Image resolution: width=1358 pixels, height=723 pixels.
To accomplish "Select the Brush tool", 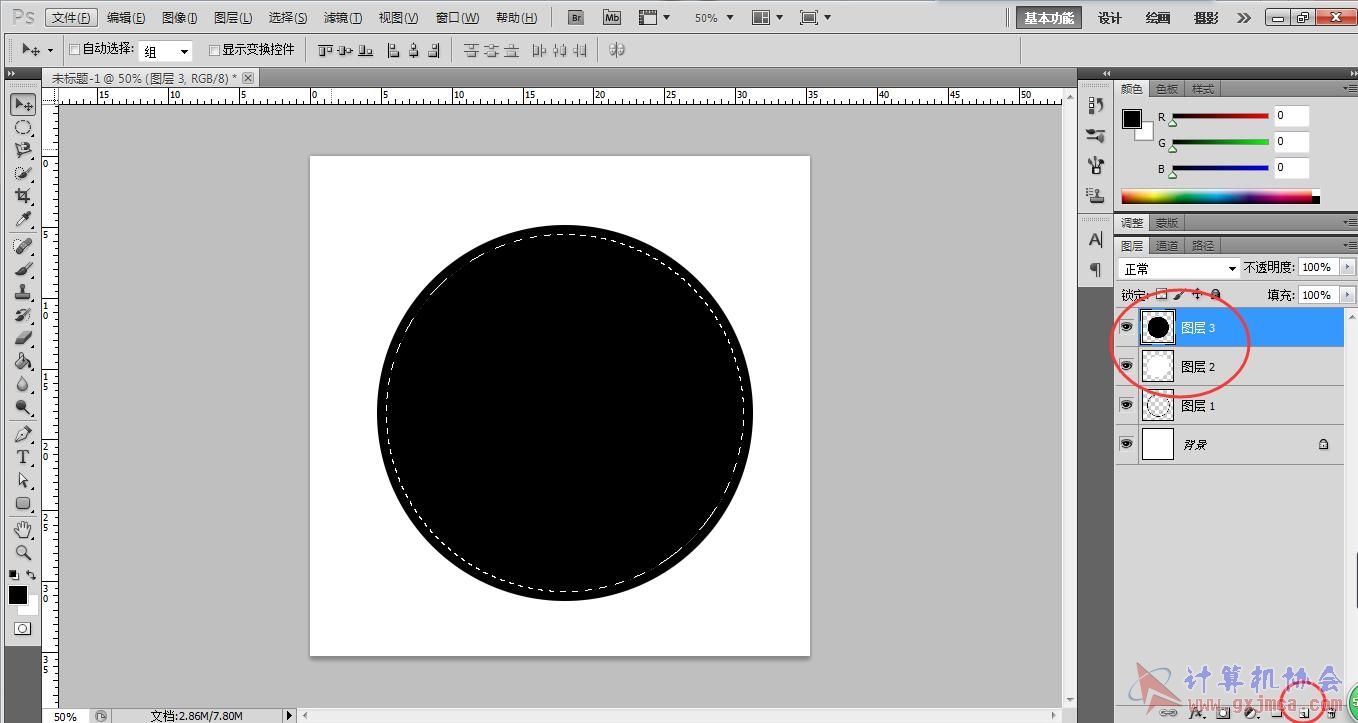I will click(x=23, y=270).
